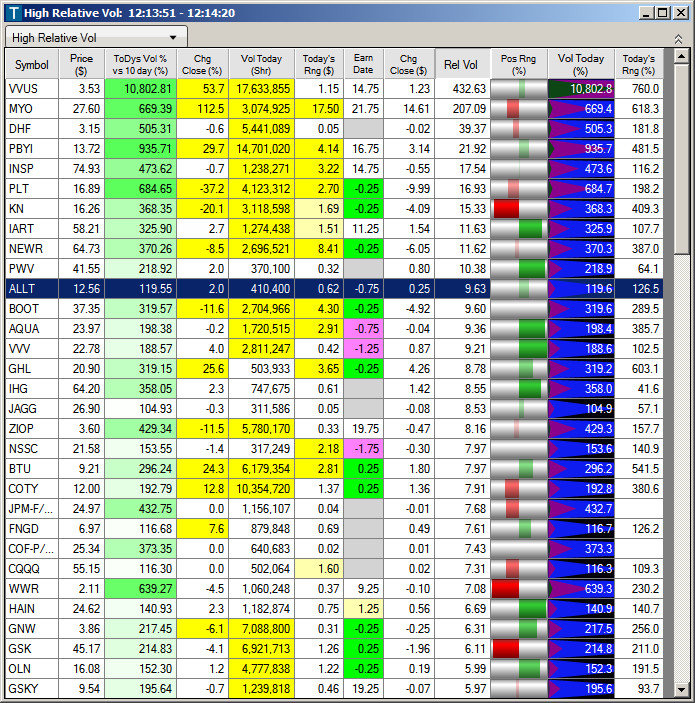Click the 17,633,855 Vol Today cell
The width and height of the screenshot is (695, 703).
tap(262, 89)
